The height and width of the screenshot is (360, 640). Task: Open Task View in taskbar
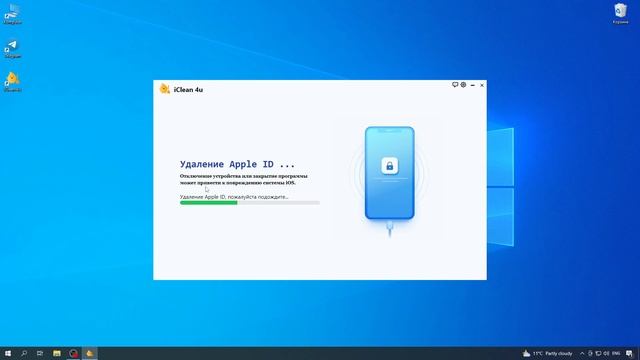(40, 353)
